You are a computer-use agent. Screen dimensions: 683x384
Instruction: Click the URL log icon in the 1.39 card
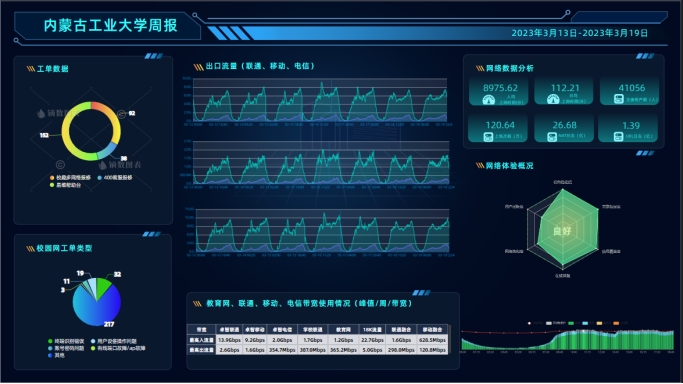pos(618,137)
